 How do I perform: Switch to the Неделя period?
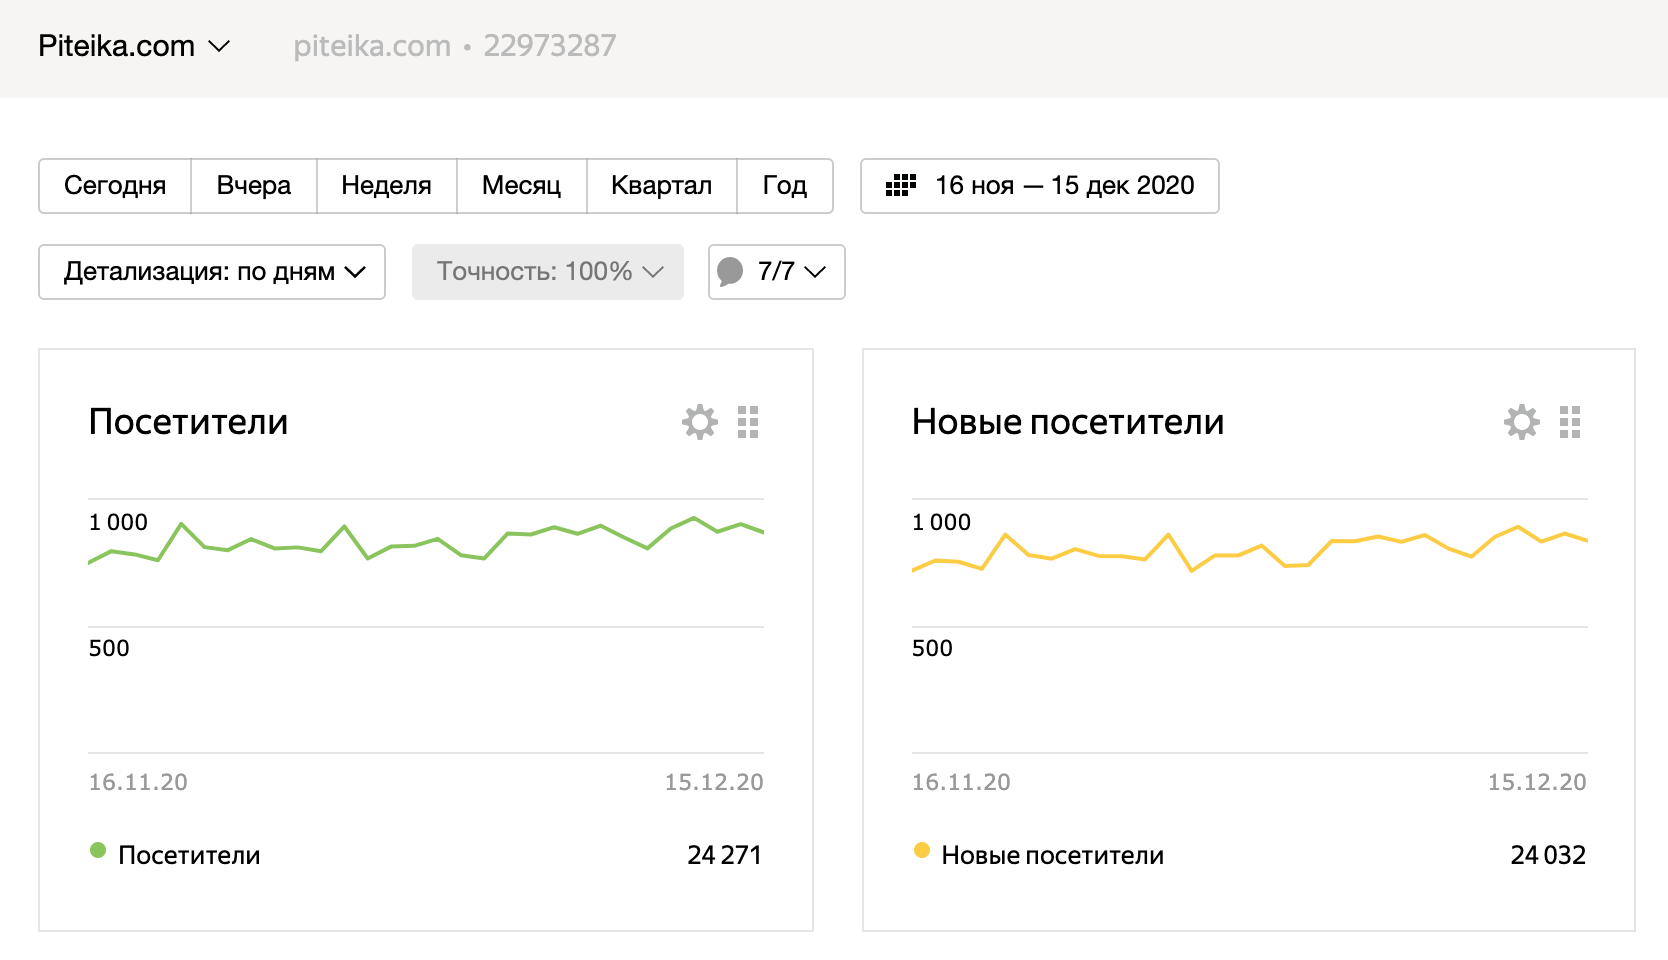[x=386, y=186]
